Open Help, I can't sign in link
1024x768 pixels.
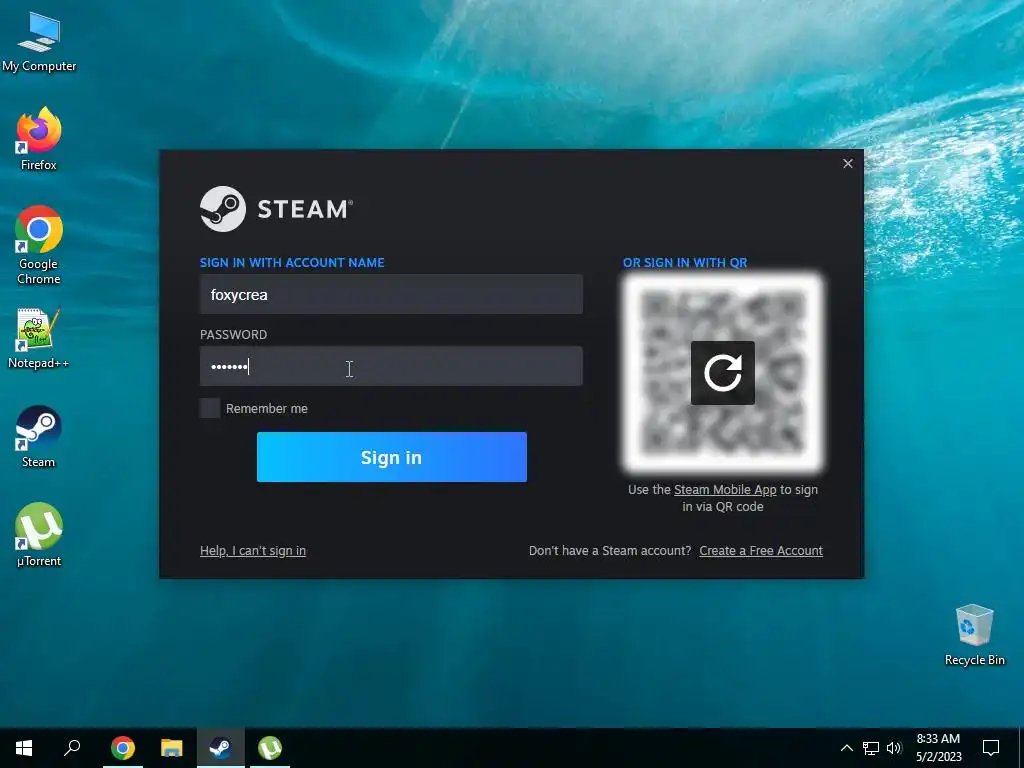253,551
